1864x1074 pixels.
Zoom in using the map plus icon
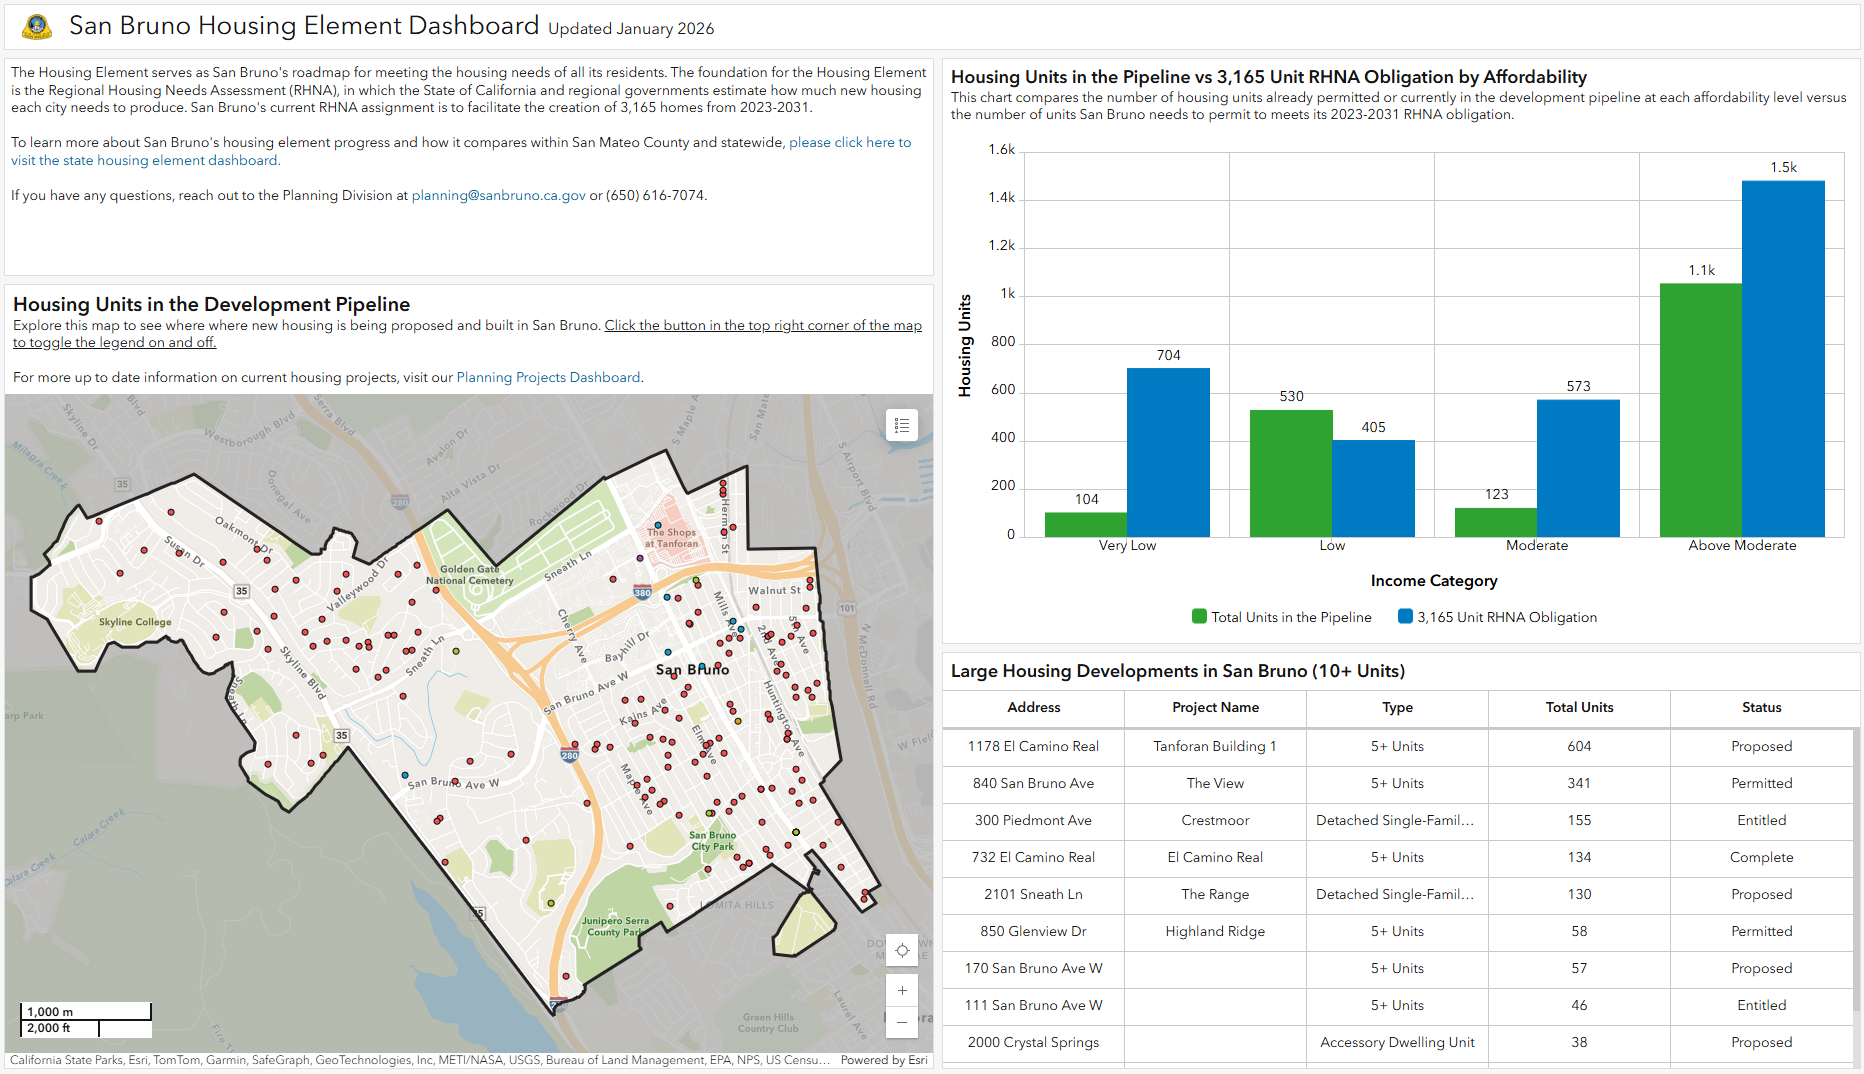(901, 990)
